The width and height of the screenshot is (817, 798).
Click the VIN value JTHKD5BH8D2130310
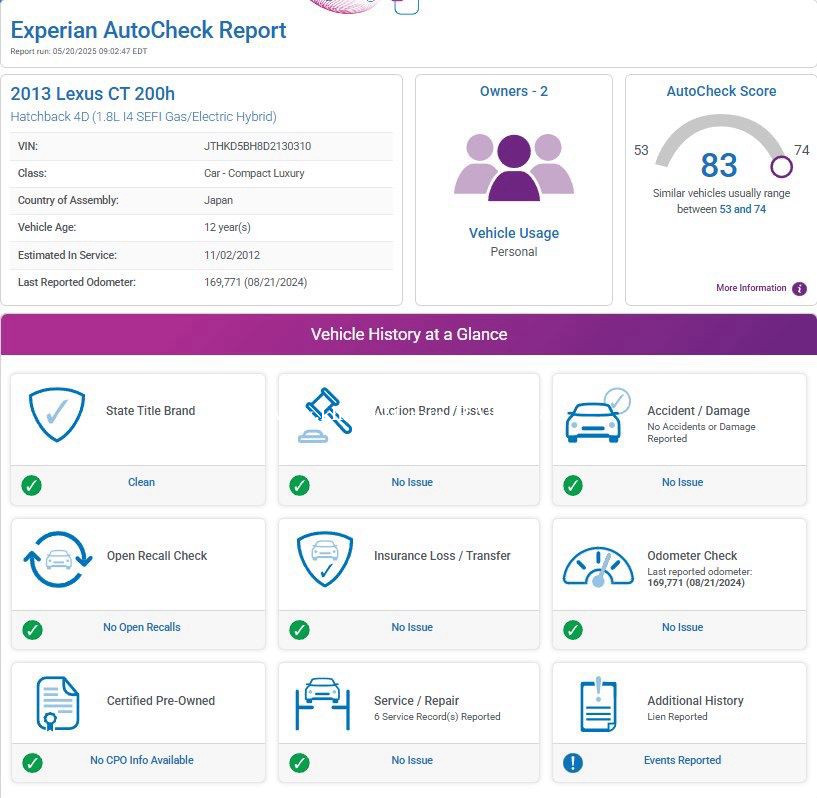click(x=257, y=146)
